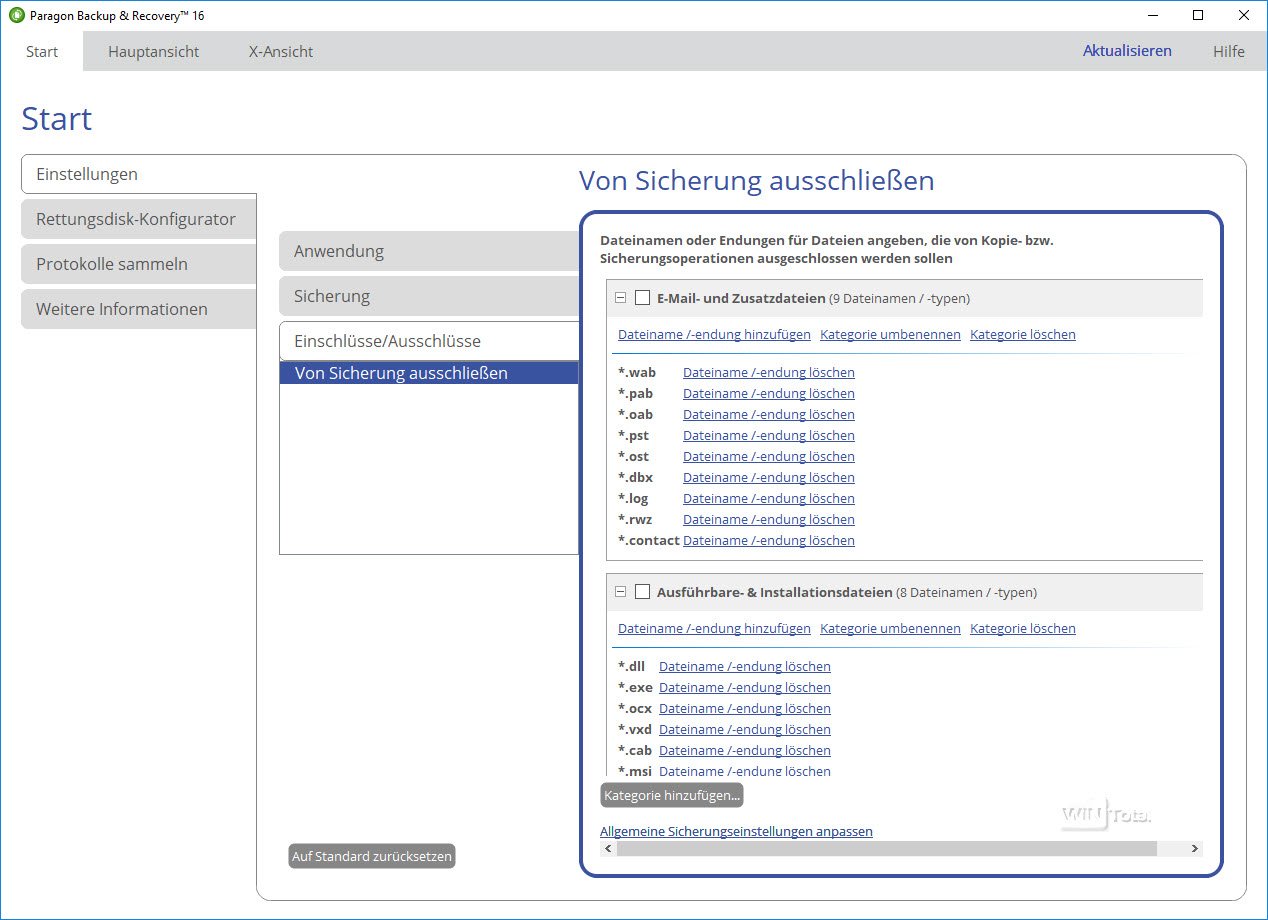
Task: Click the horizontal scrollbar right arrow
Action: point(1194,849)
